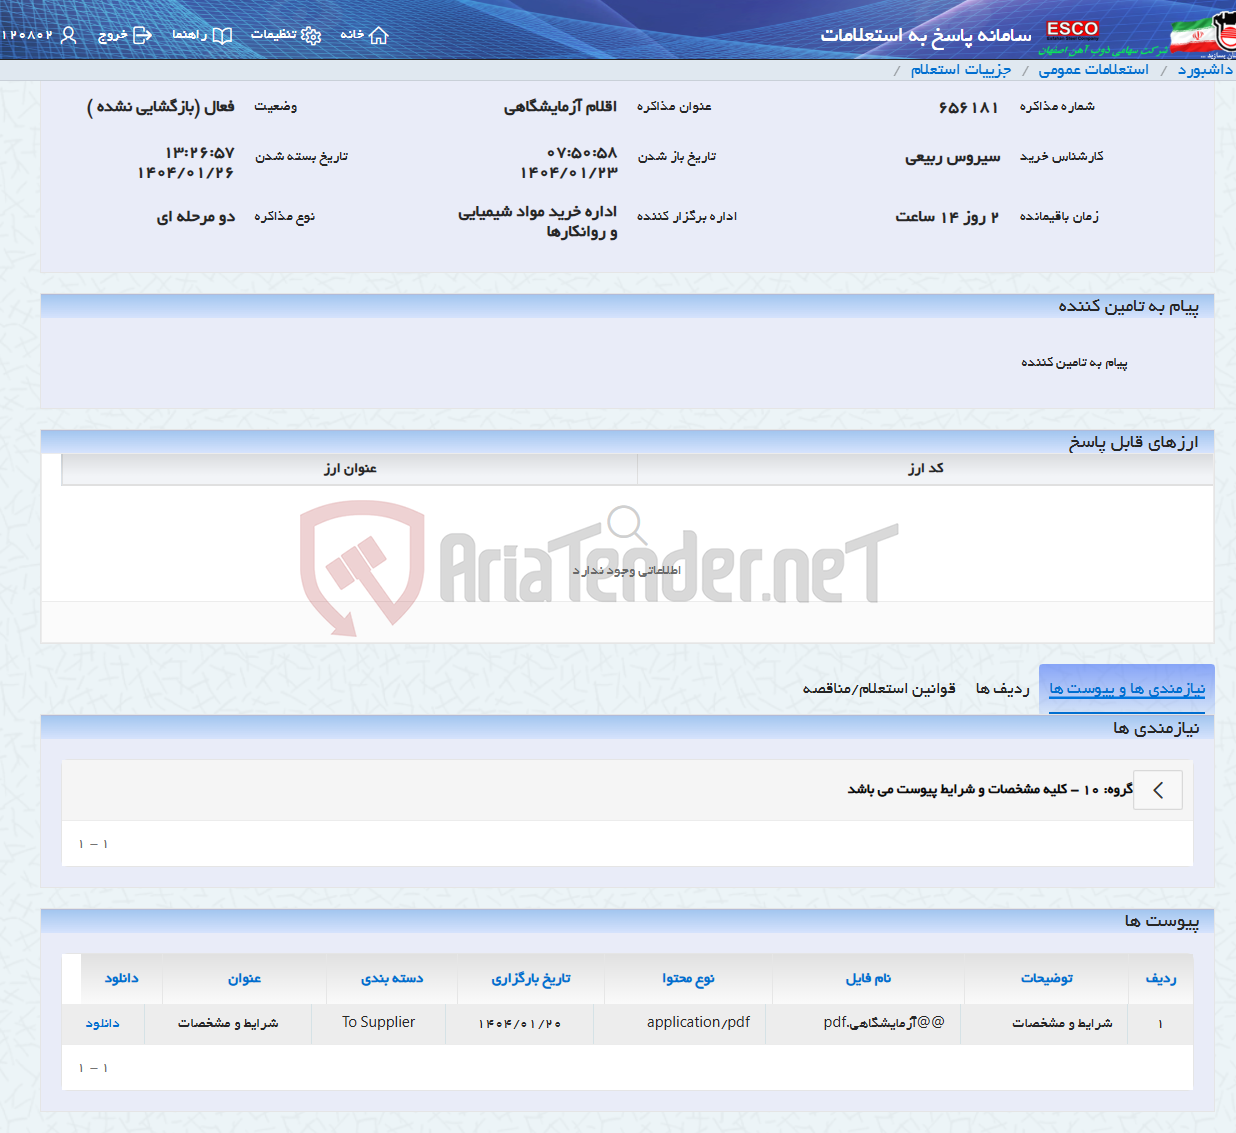
Task: Sort attachments by دسته بندی column header
Action: [x=392, y=979]
